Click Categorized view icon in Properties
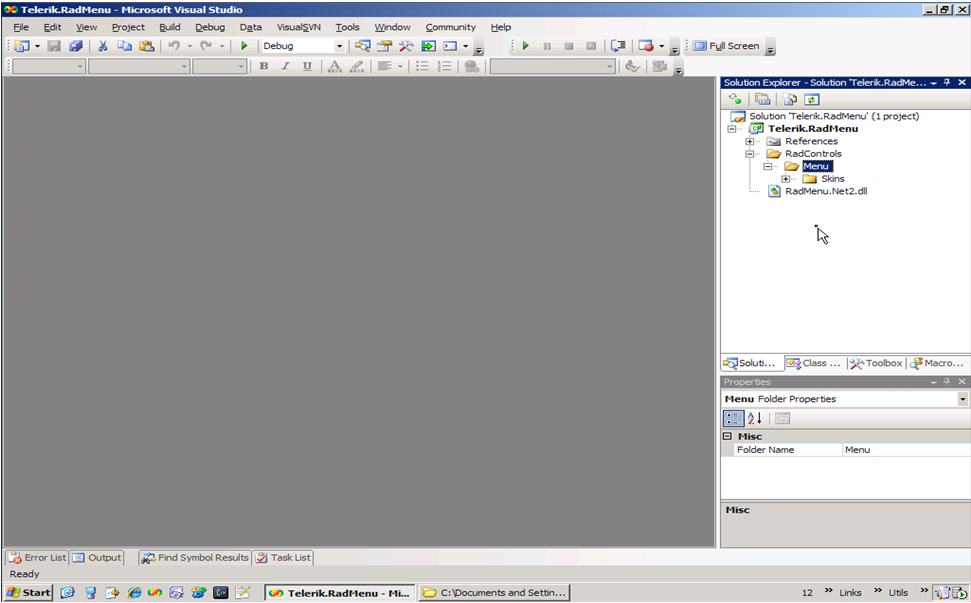Screen dimensions: 971x603 pyautogui.click(x=733, y=419)
